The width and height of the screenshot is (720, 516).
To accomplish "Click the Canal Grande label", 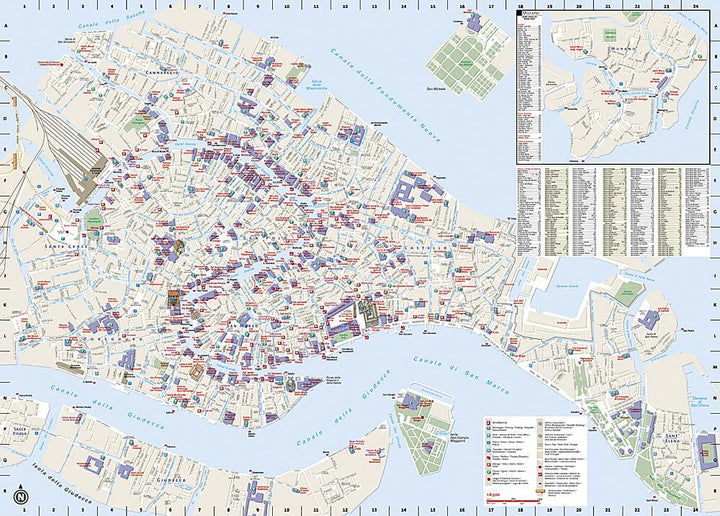I will [185, 144].
